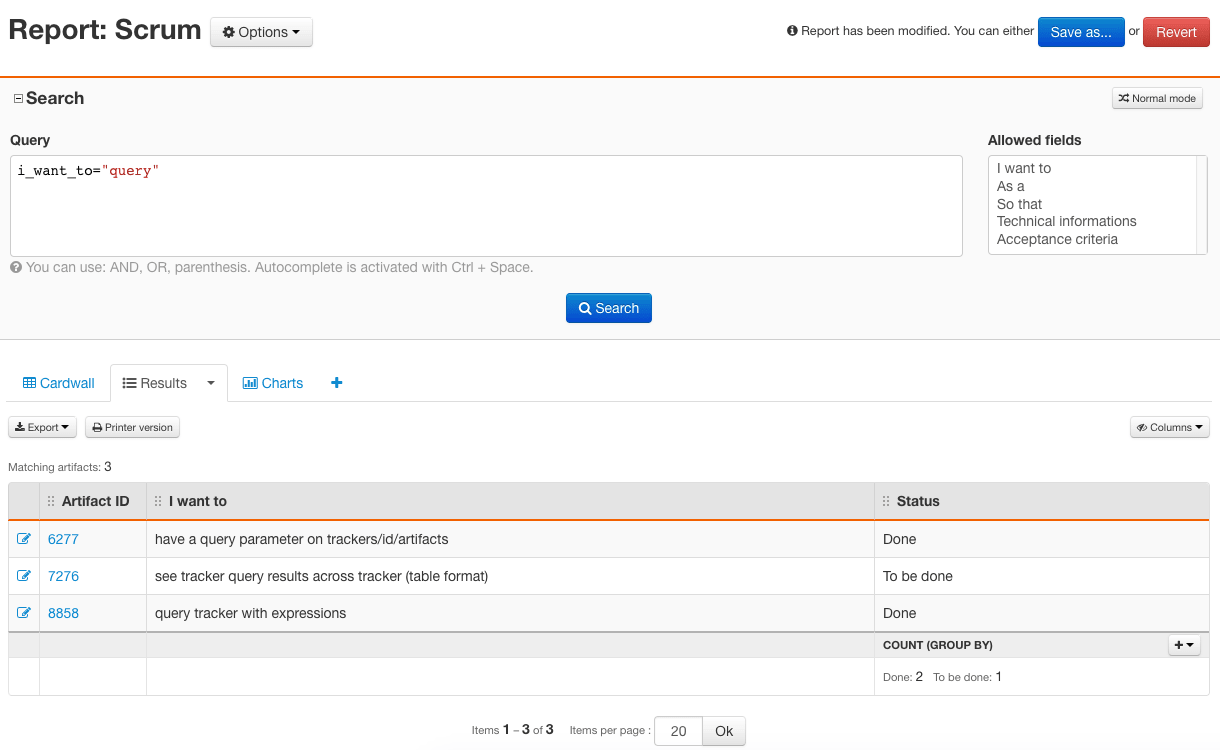The width and height of the screenshot is (1220, 750).
Task: Open the Columns dropdown
Action: 1169,427
